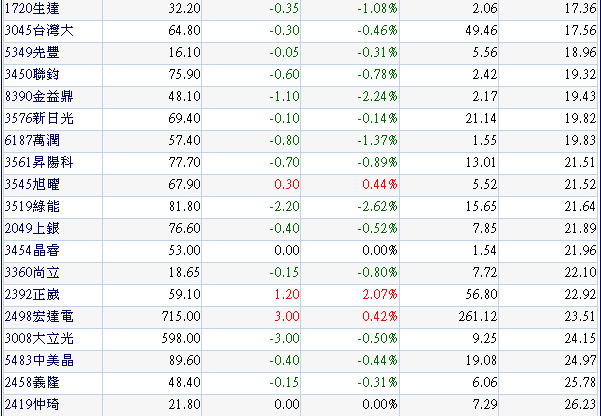601x416 pixels.
Task: Open stock link 3561昇陽科
Action: [39, 163]
